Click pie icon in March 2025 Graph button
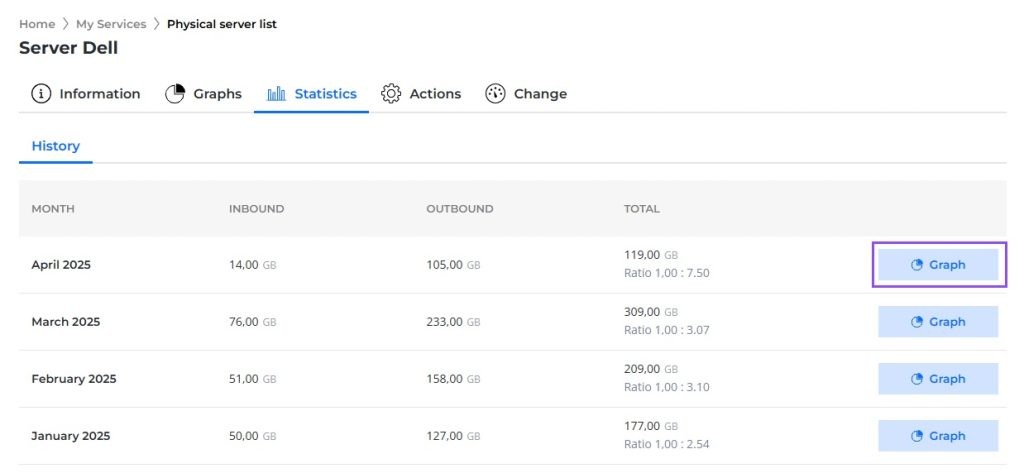The height and width of the screenshot is (473, 1024). click(x=916, y=322)
